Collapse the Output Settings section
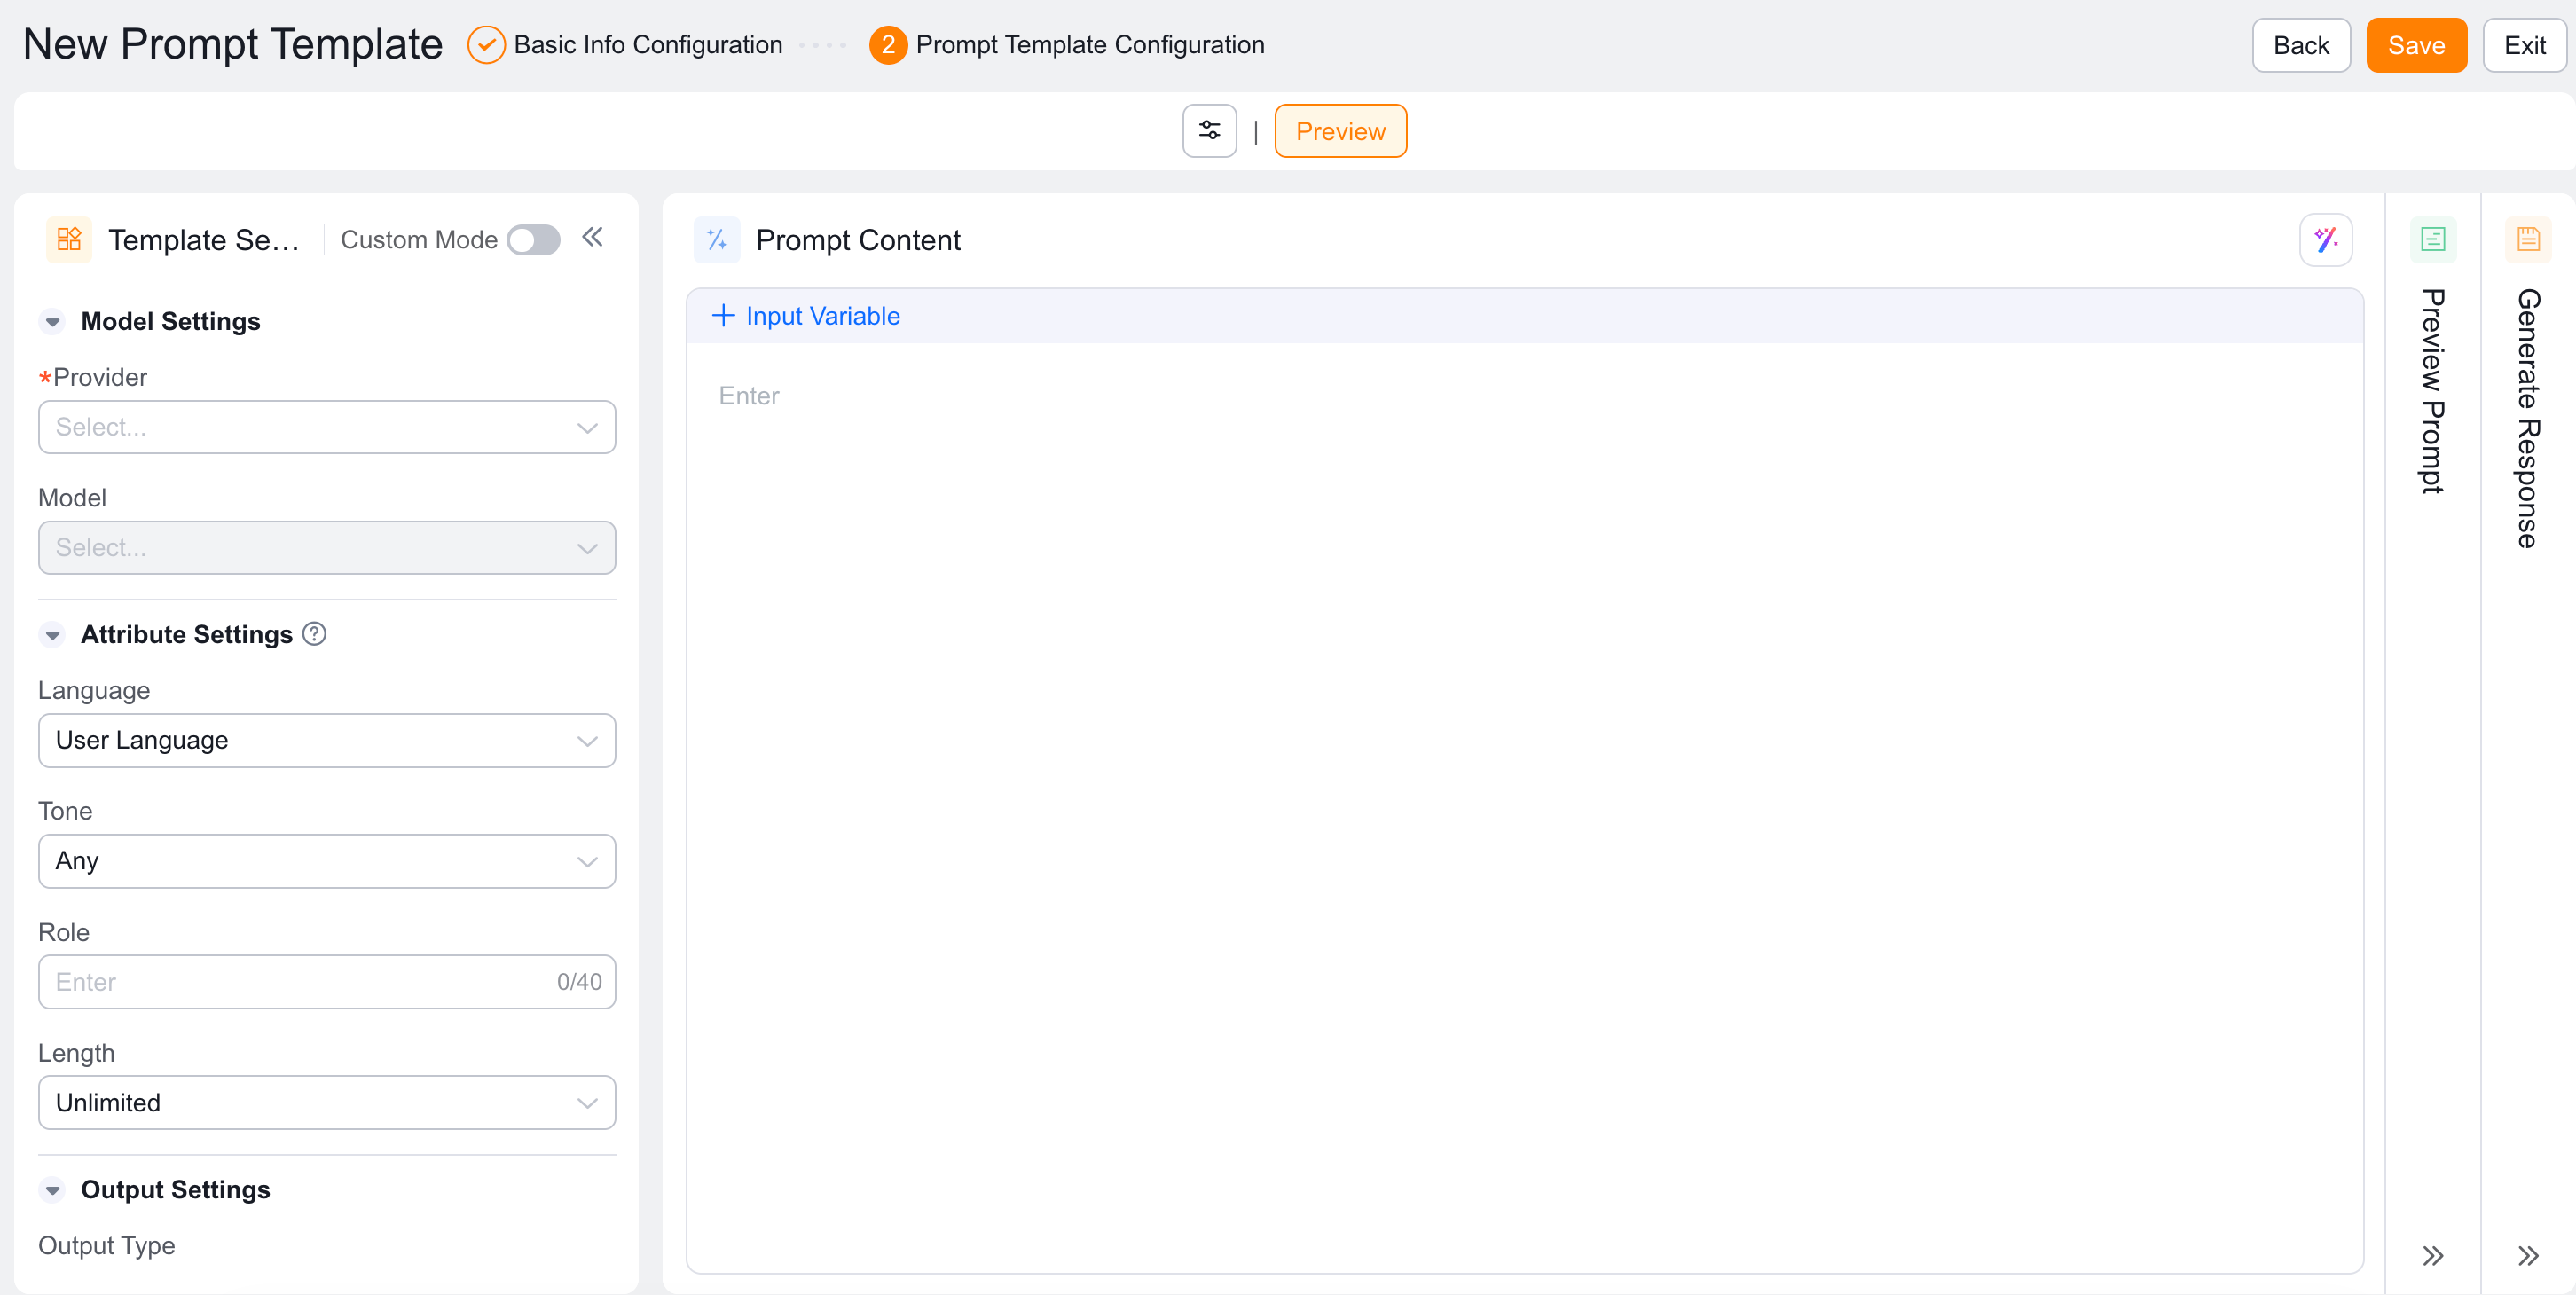This screenshot has width=2576, height=1295. click(53, 1190)
